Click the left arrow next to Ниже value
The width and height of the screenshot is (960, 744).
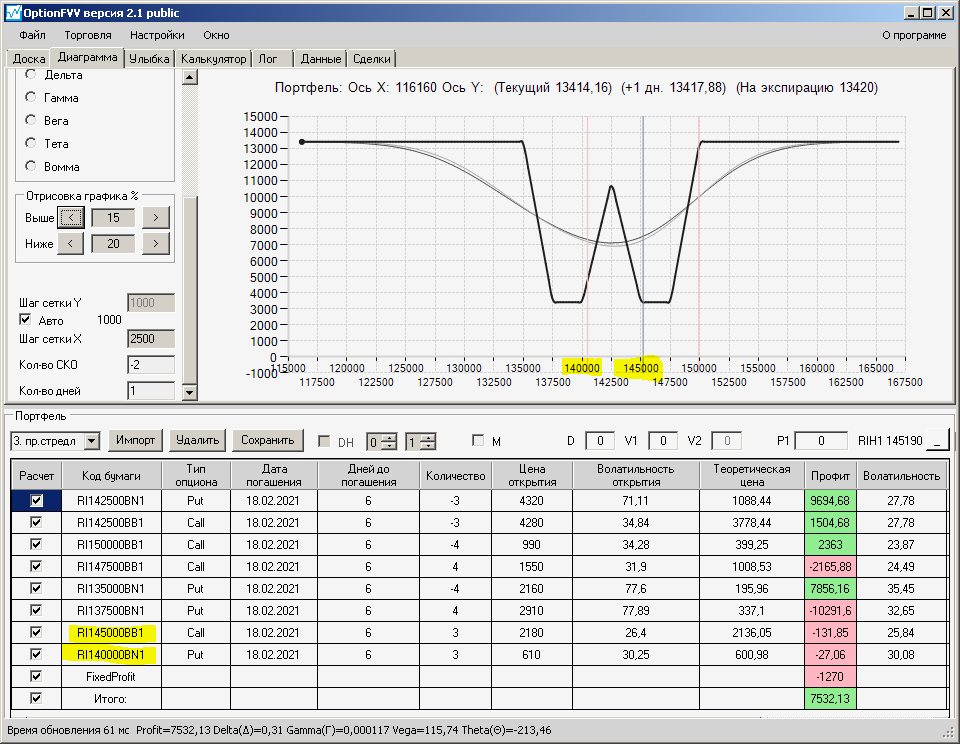70,243
